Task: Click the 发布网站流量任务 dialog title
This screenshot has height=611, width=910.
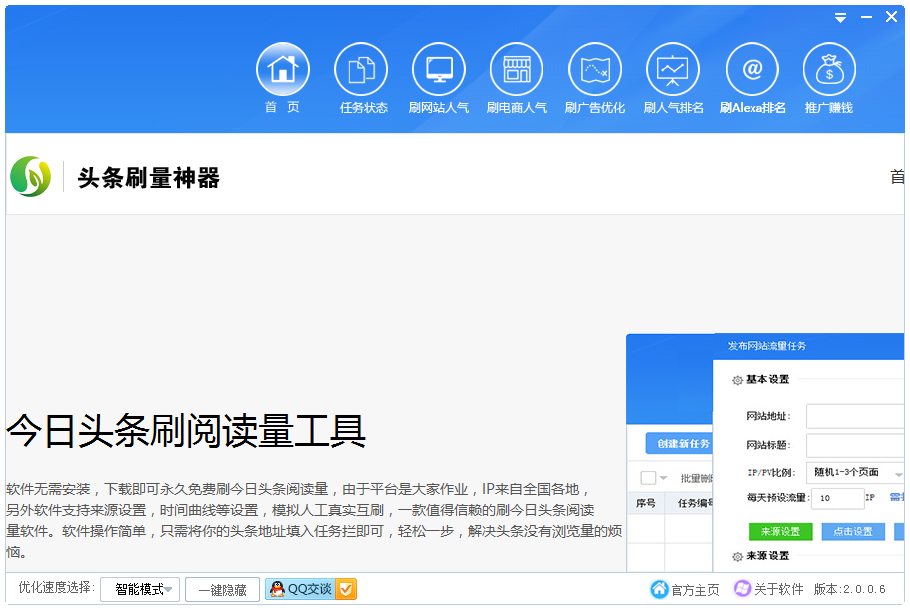Action: tap(767, 346)
